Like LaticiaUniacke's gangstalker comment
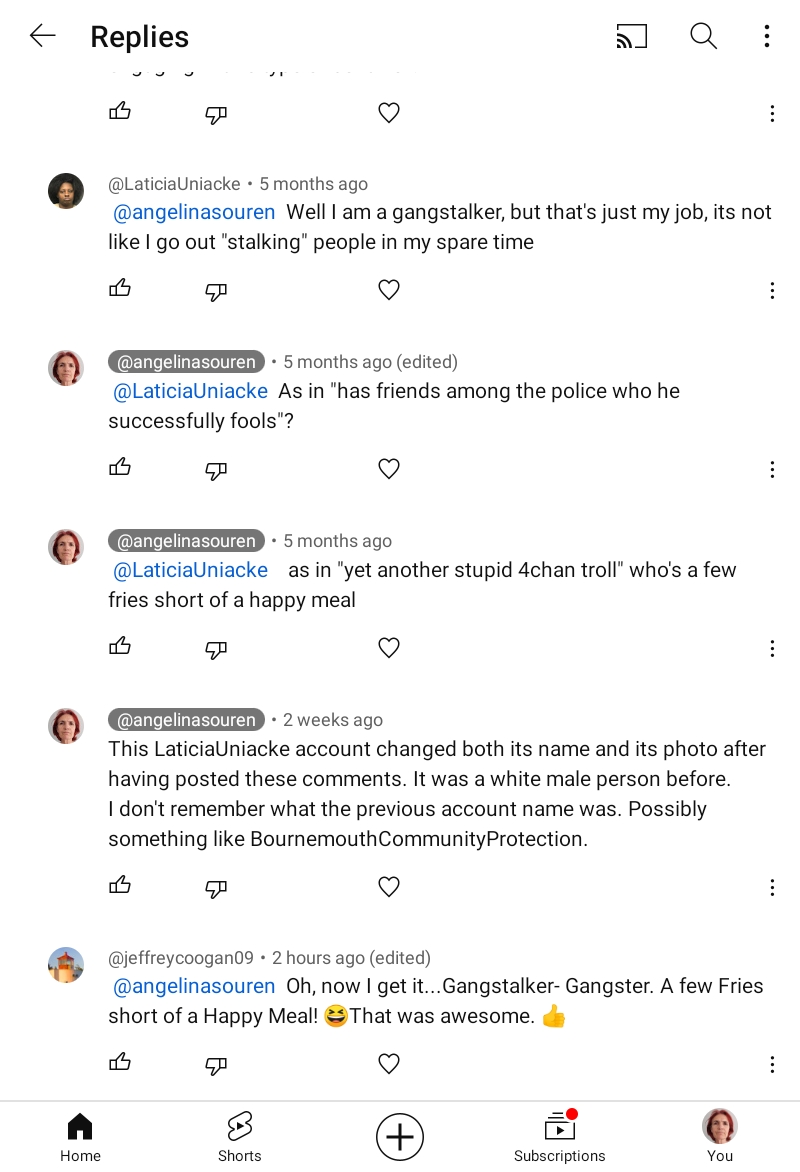This screenshot has width=800, height=1172. (x=120, y=289)
